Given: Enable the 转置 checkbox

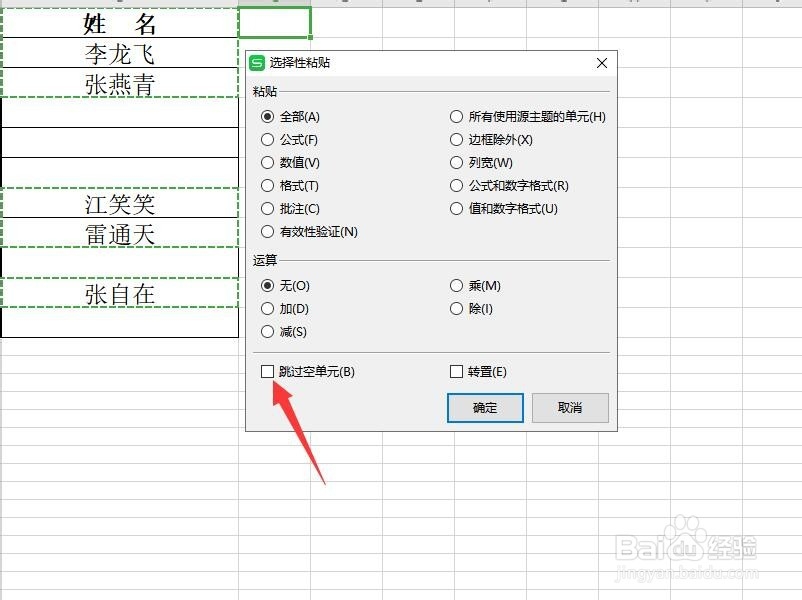Looking at the screenshot, I should coord(457,371).
